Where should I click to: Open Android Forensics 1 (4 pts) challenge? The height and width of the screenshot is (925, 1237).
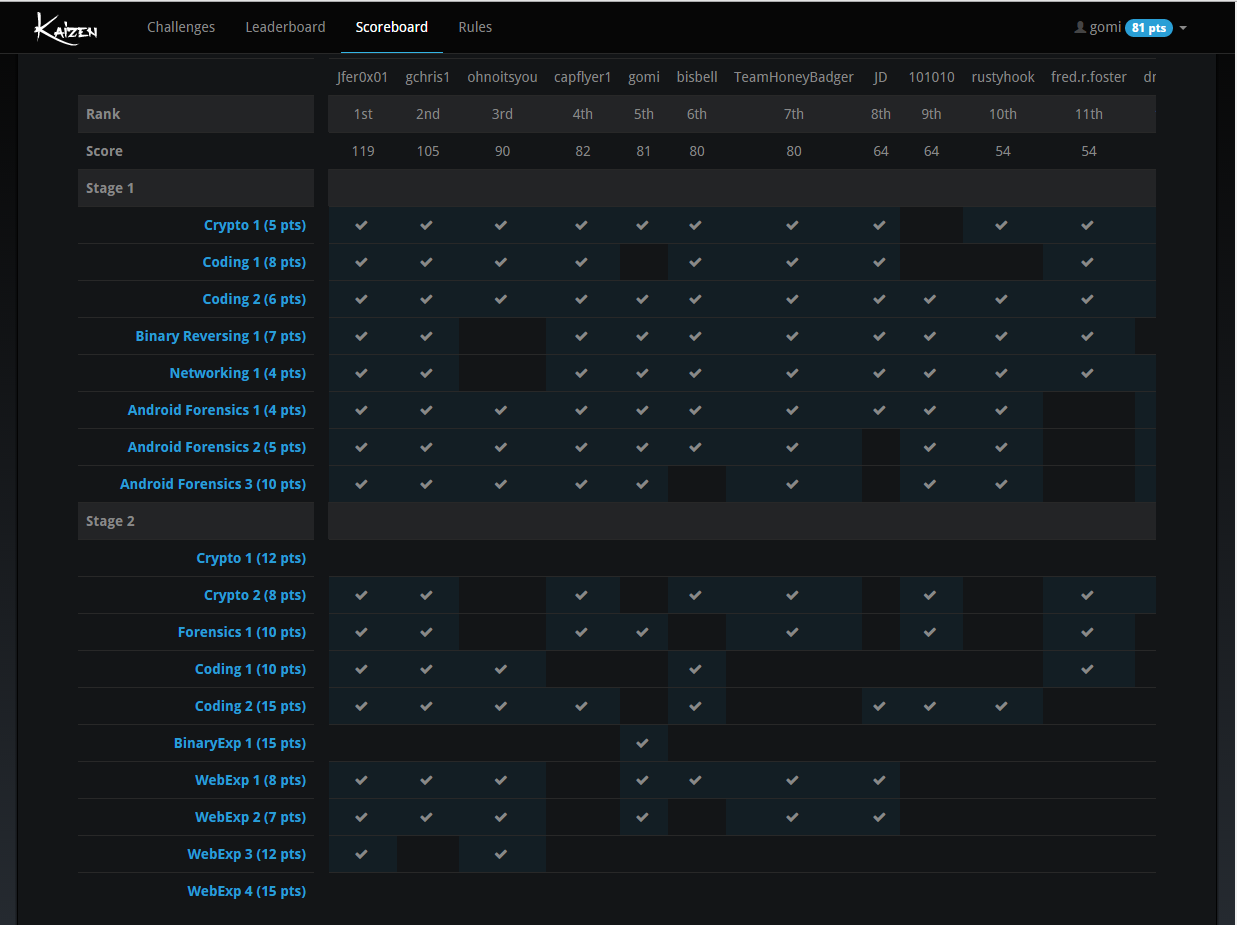tap(217, 410)
